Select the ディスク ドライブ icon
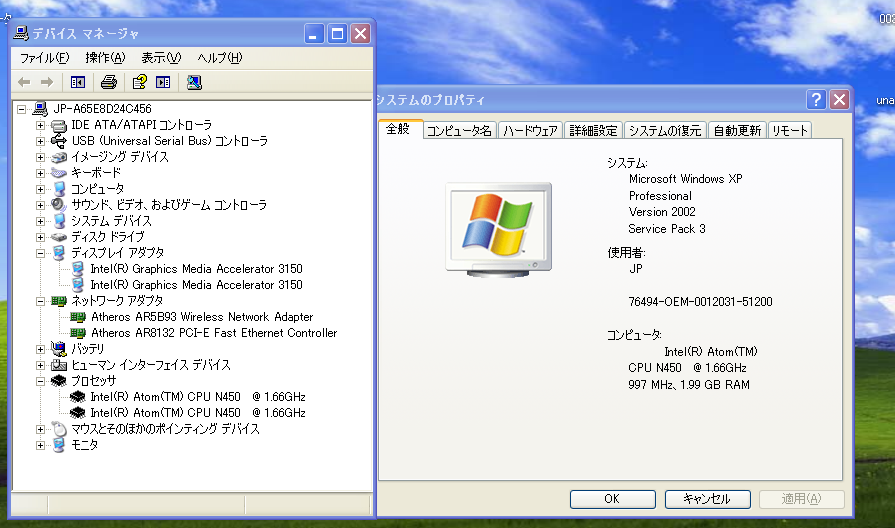Viewport: 895px width, 528px height. [x=59, y=237]
